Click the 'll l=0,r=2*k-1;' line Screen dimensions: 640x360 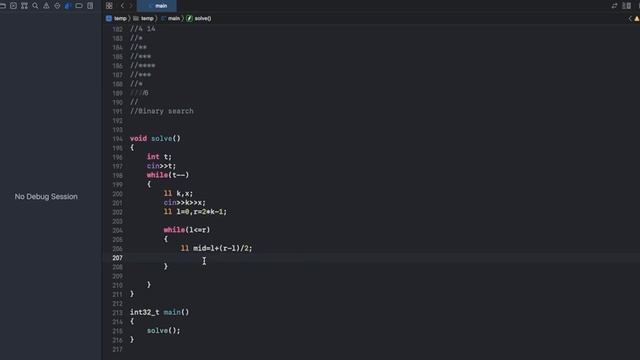pyautogui.click(x=195, y=211)
